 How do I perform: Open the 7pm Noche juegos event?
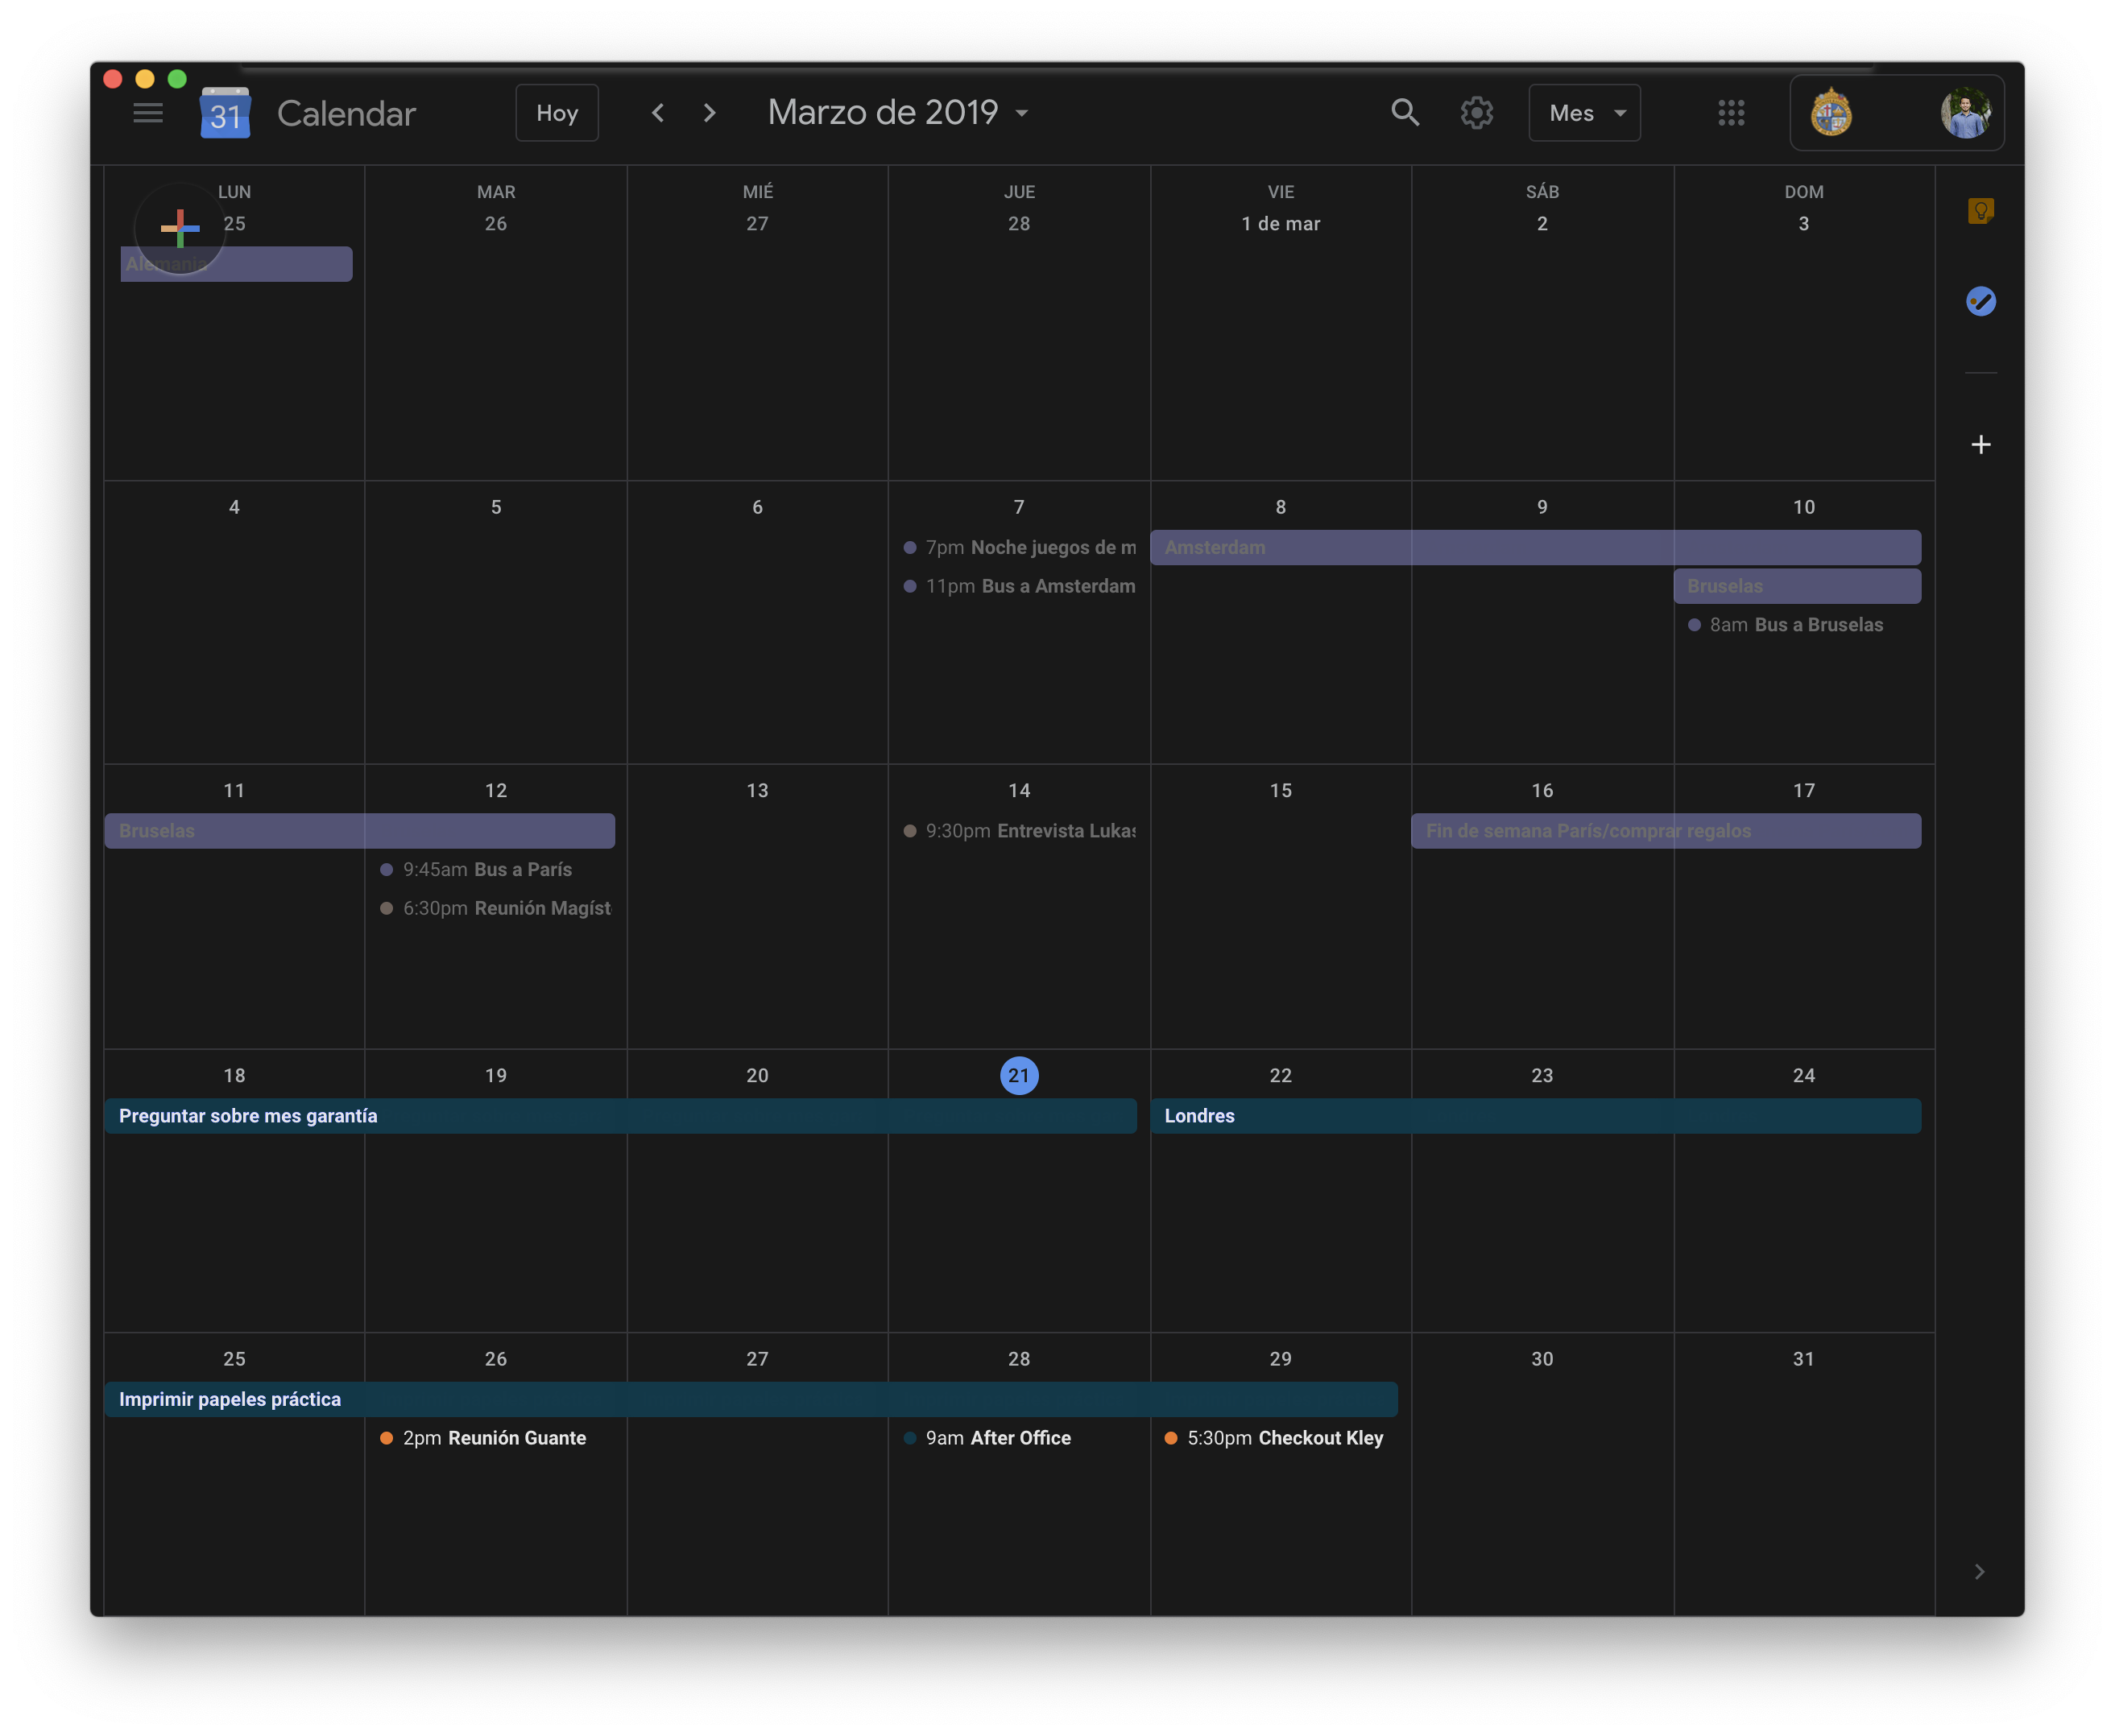(x=1019, y=547)
